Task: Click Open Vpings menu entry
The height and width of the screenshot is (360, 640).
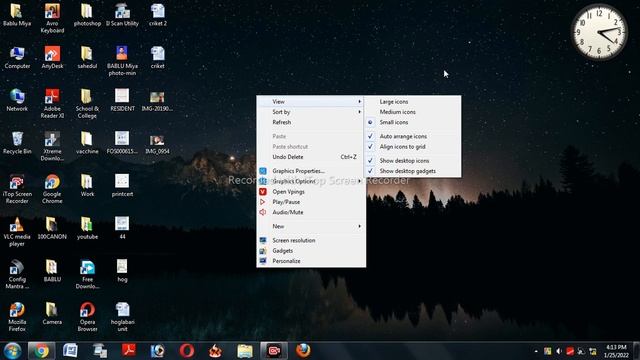Action: pyautogui.click(x=311, y=191)
